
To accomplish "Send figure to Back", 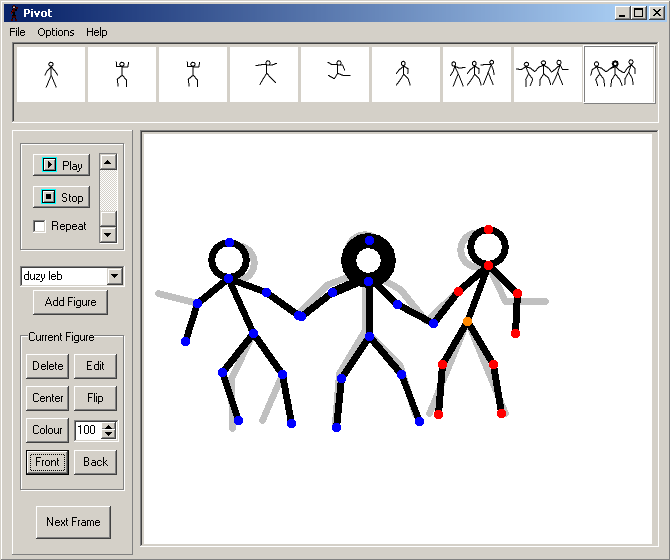I will tap(95, 462).
